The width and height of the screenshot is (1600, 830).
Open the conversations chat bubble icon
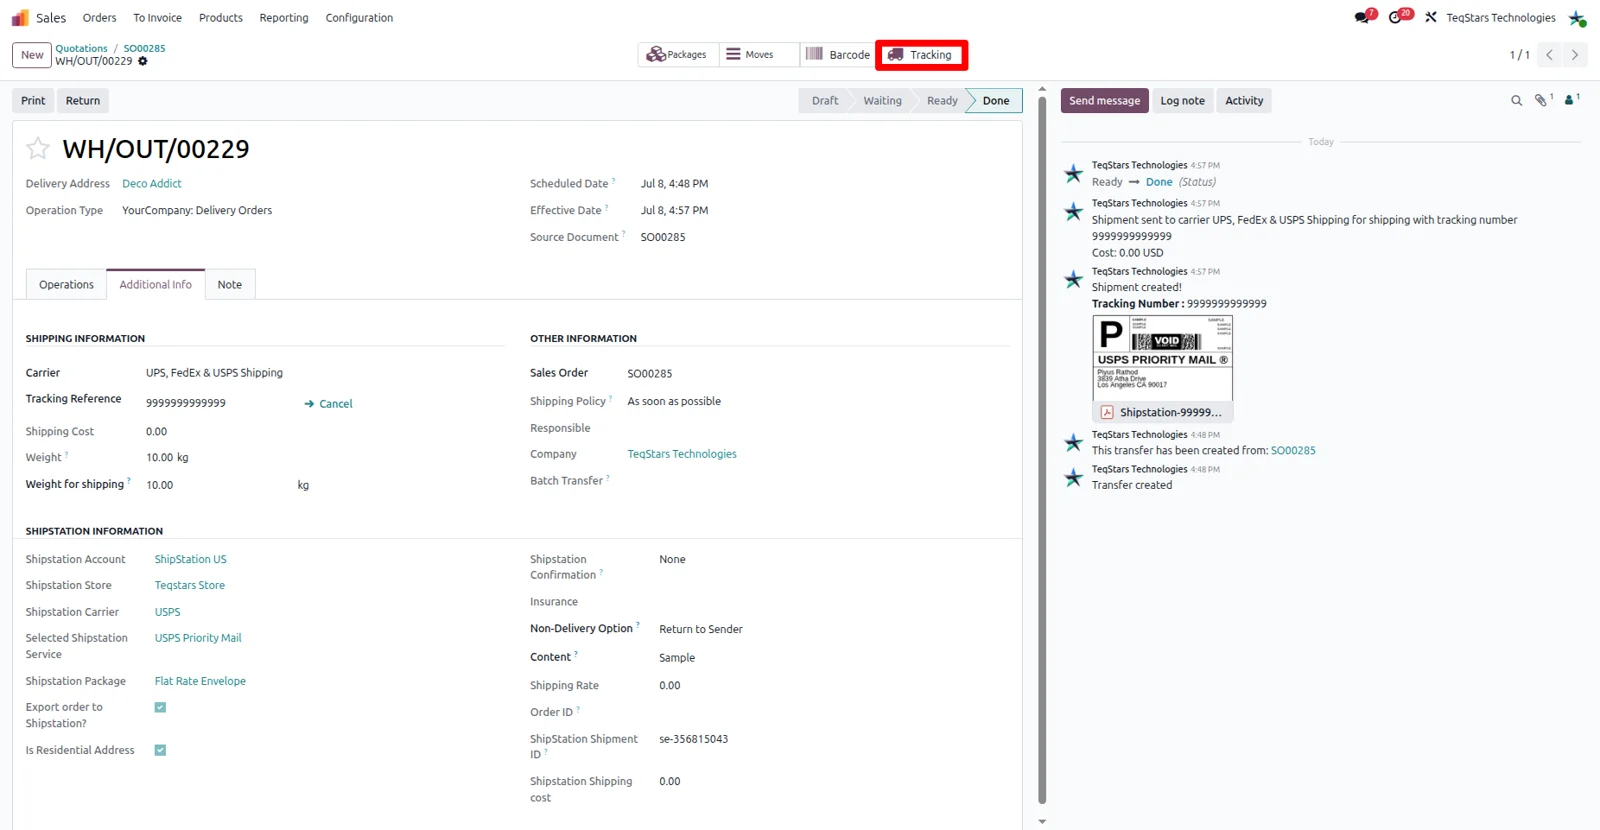tap(1364, 17)
